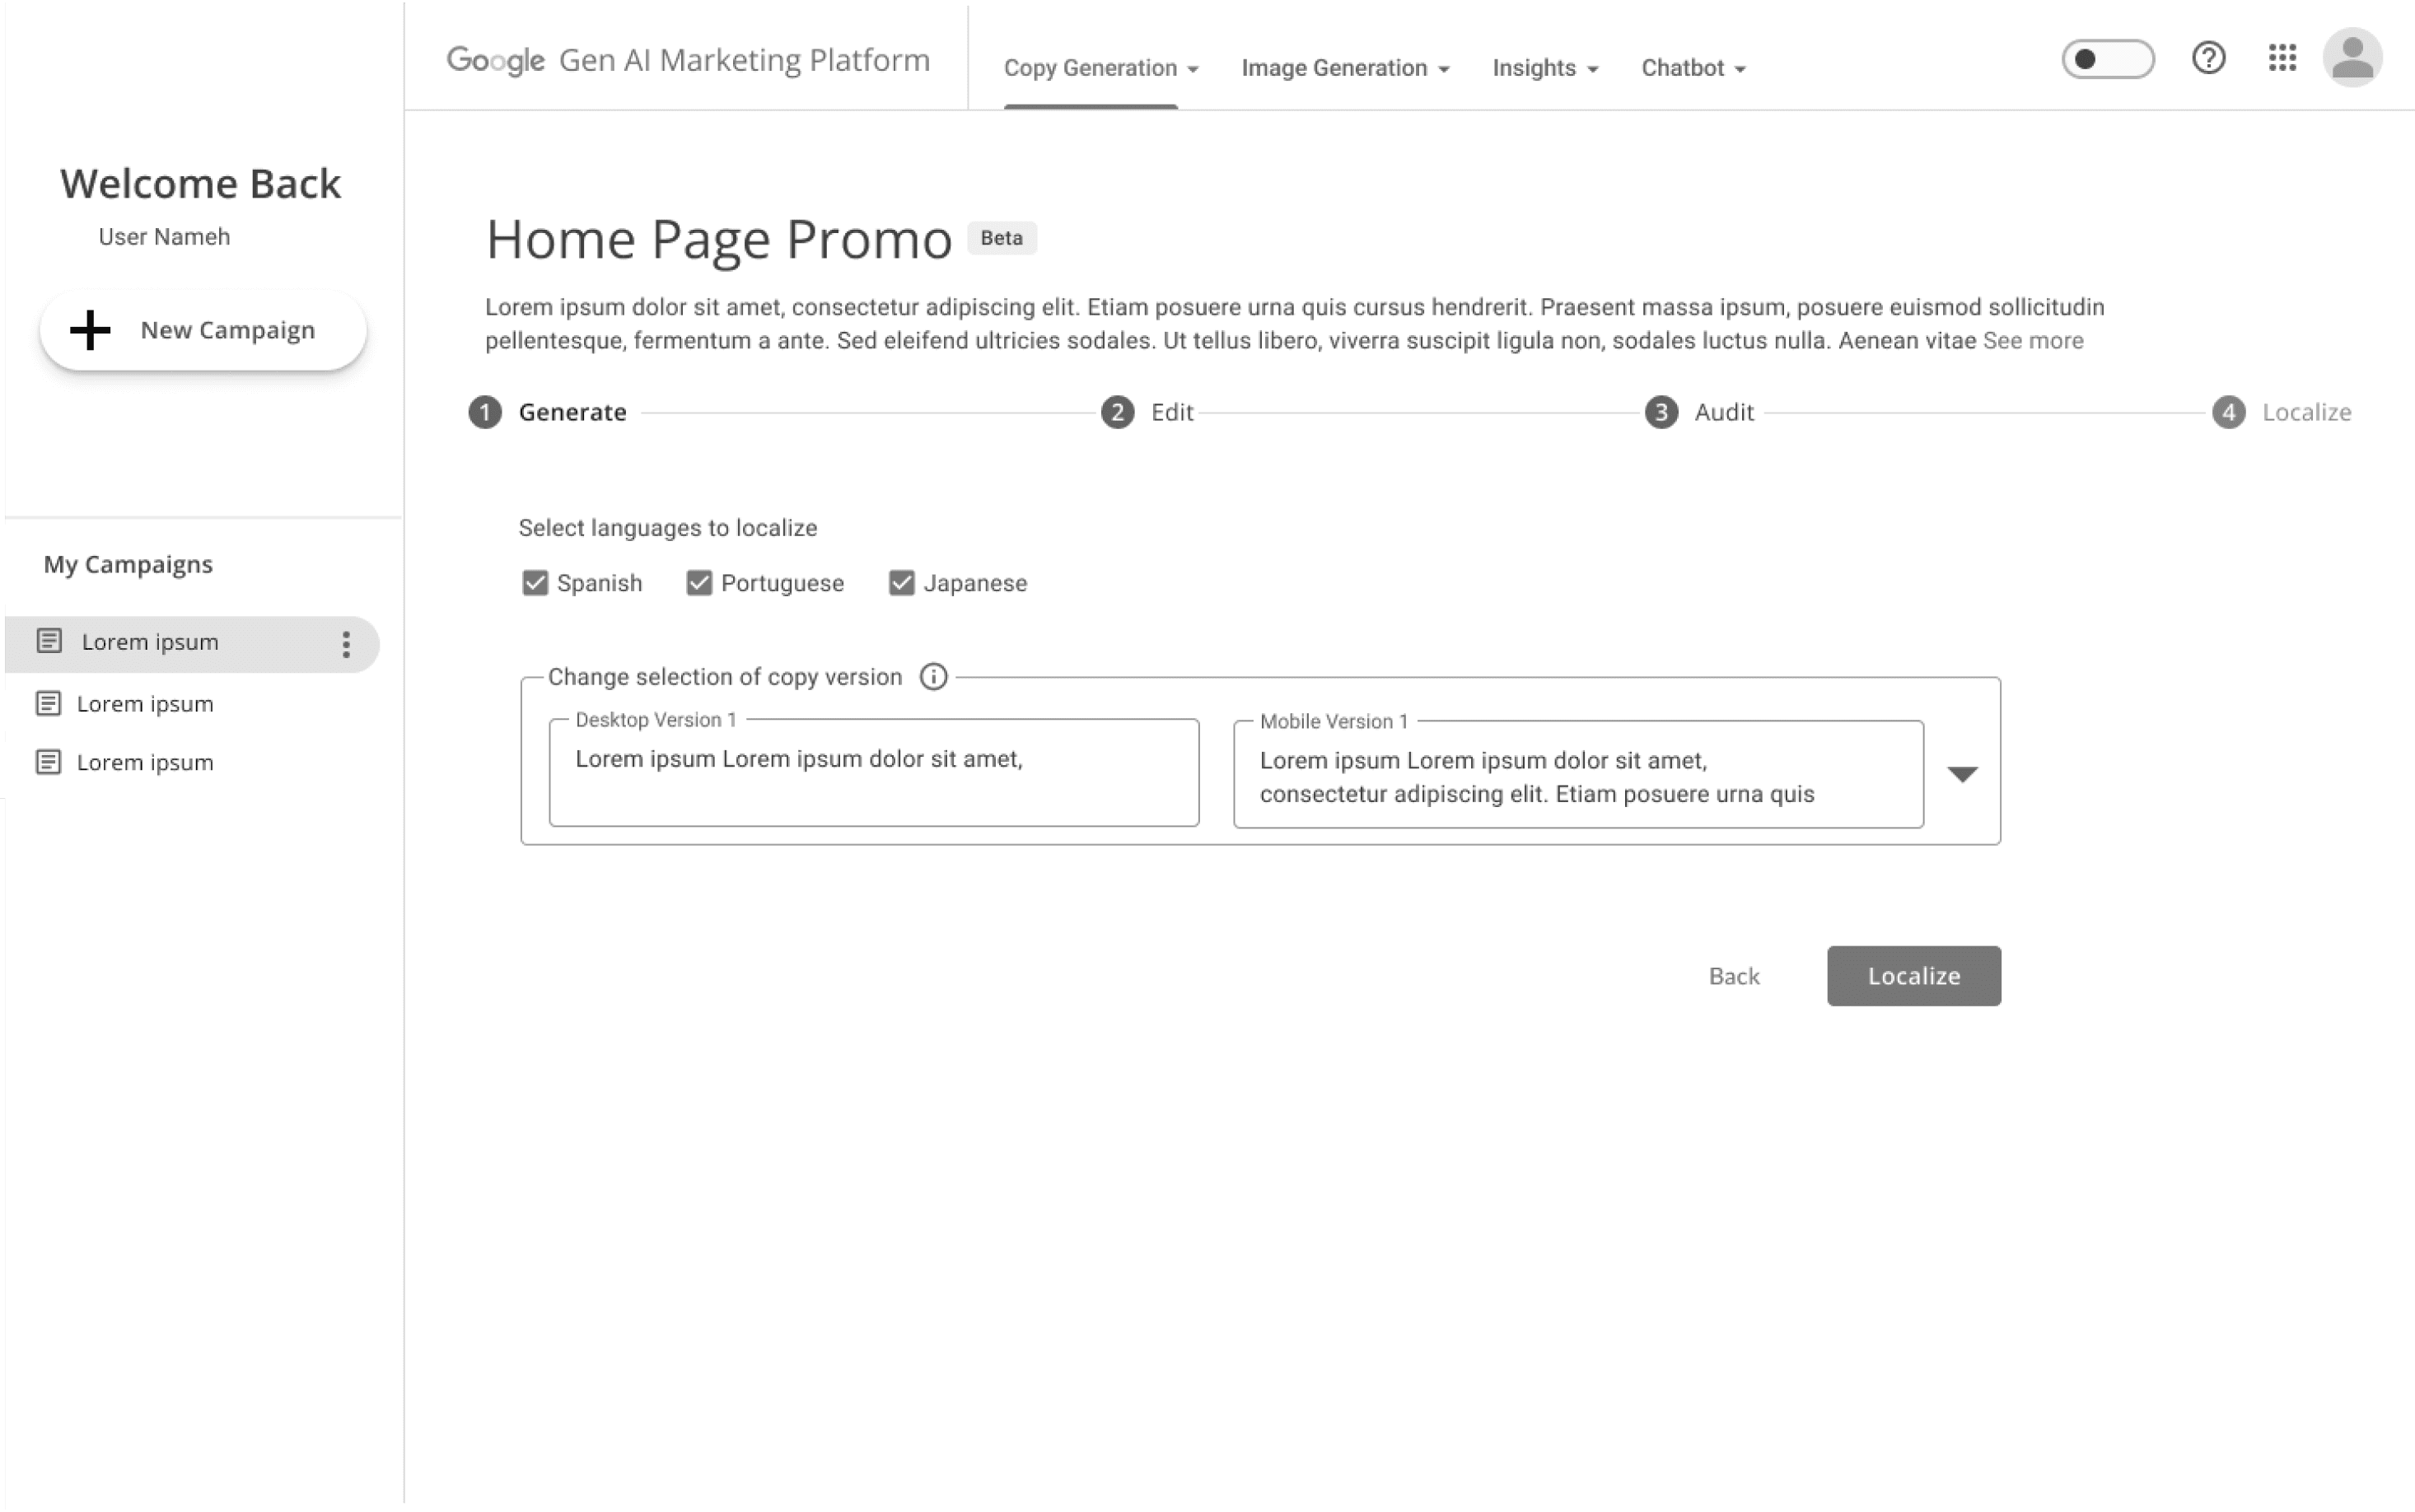The width and height of the screenshot is (2415, 1512).
Task: Click the See more link
Action: (x=2032, y=341)
